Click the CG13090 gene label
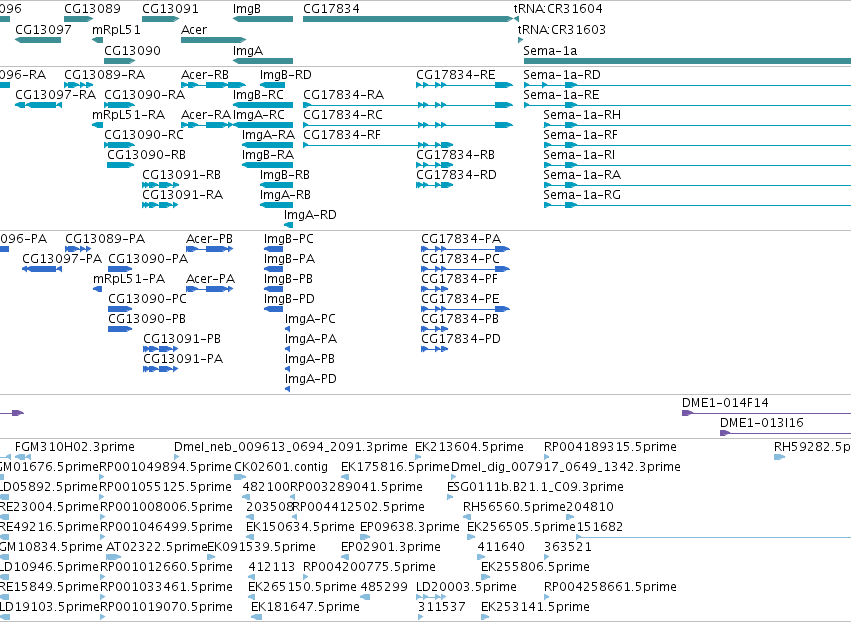The width and height of the screenshot is (851, 622). point(132,51)
